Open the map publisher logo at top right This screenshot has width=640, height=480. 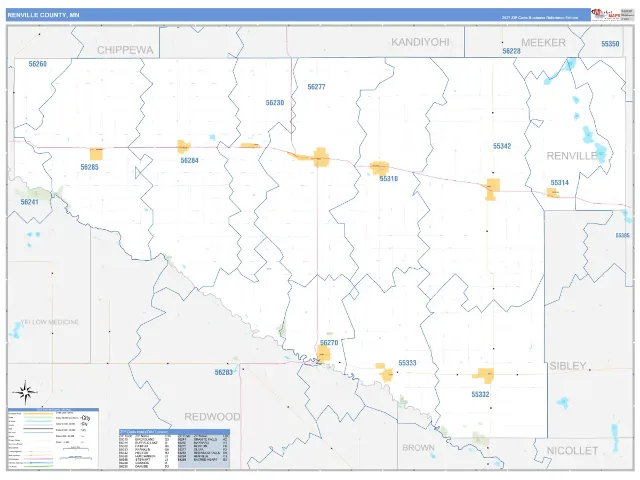[606, 15]
